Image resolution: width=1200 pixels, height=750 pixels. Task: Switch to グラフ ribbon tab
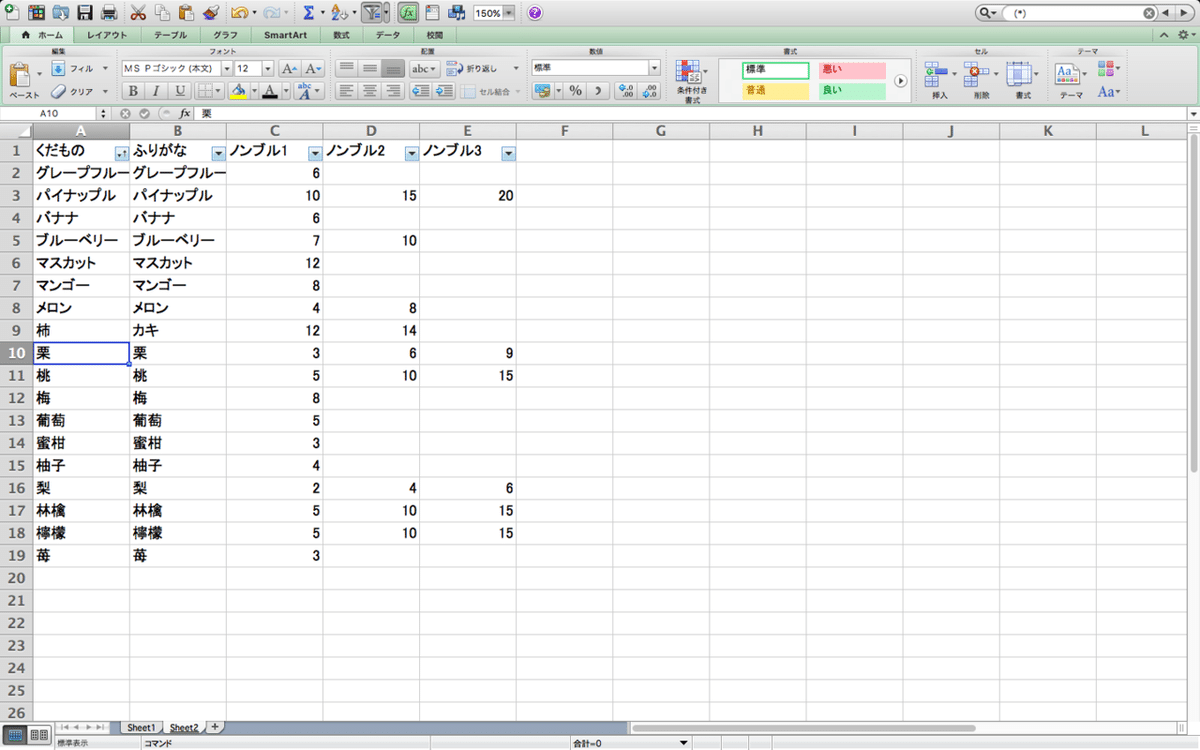coord(225,35)
